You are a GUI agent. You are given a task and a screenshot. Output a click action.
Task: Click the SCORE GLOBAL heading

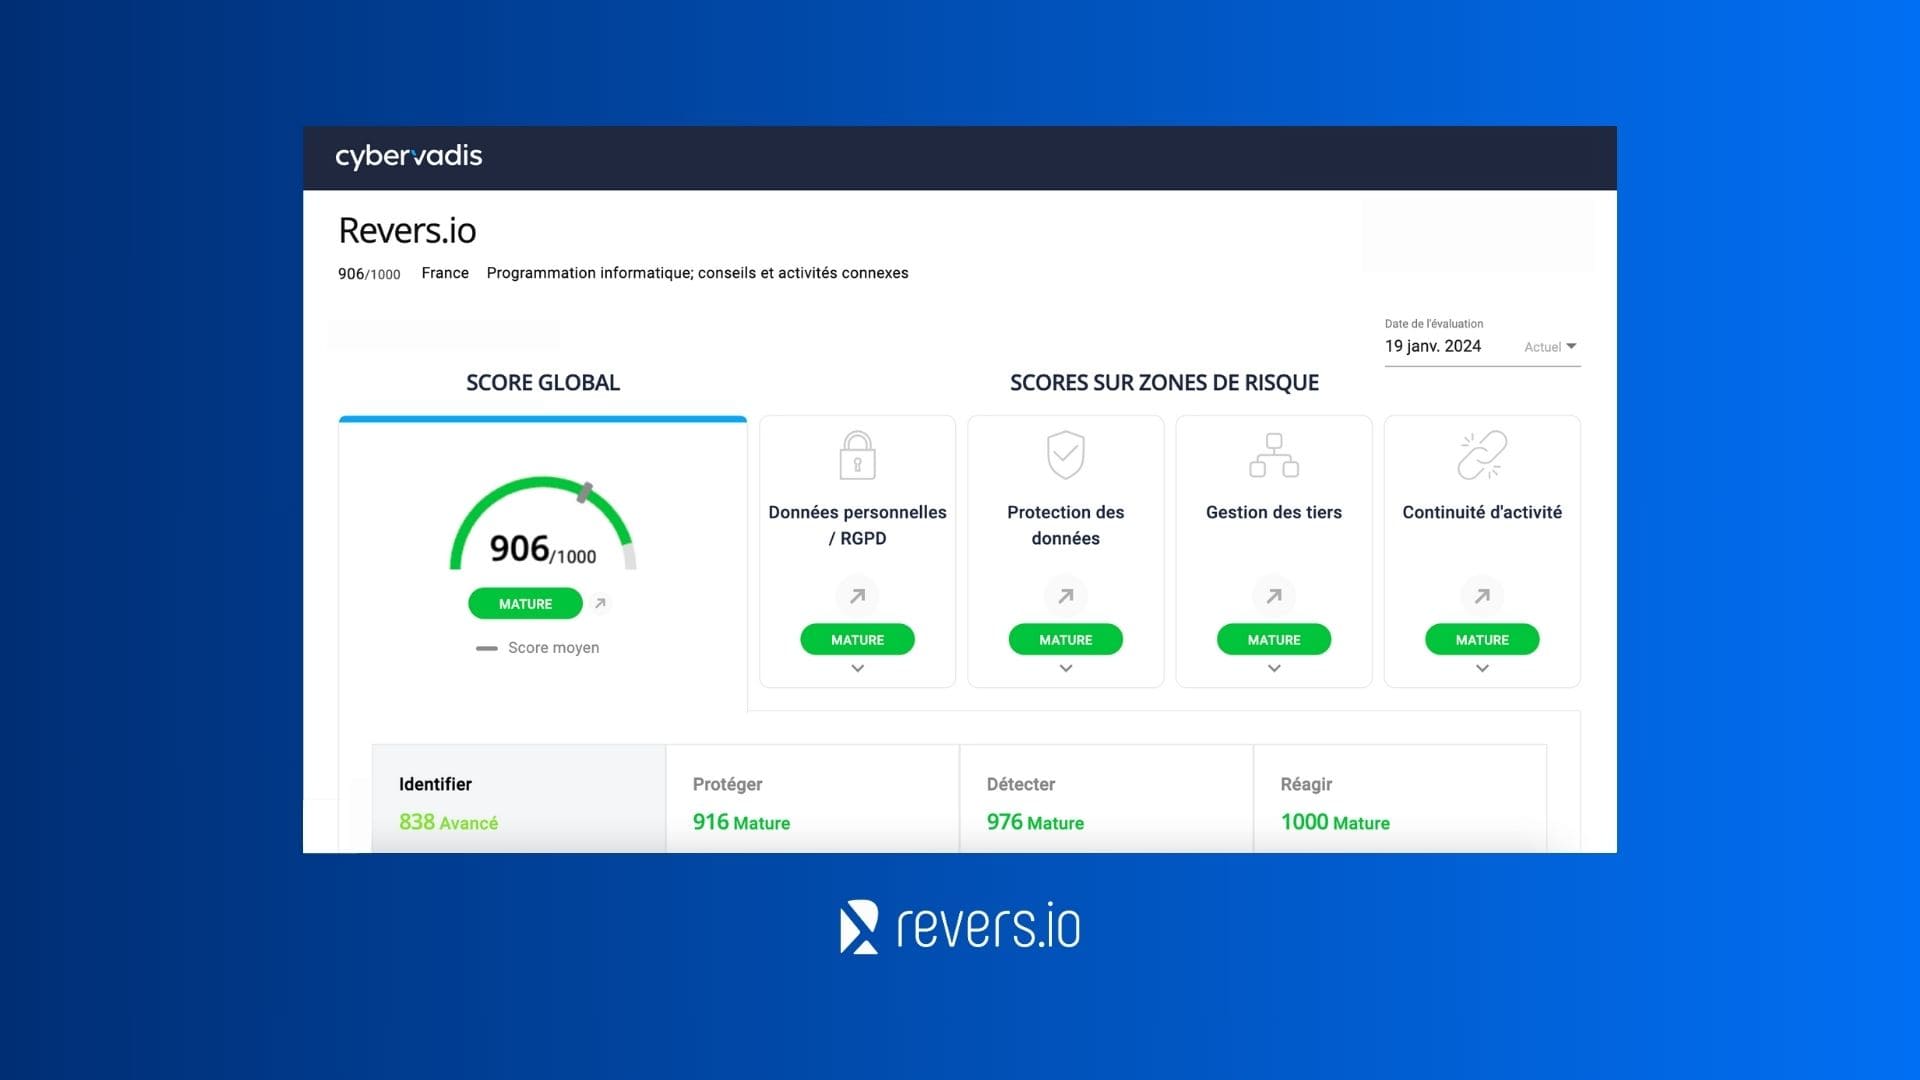(543, 383)
